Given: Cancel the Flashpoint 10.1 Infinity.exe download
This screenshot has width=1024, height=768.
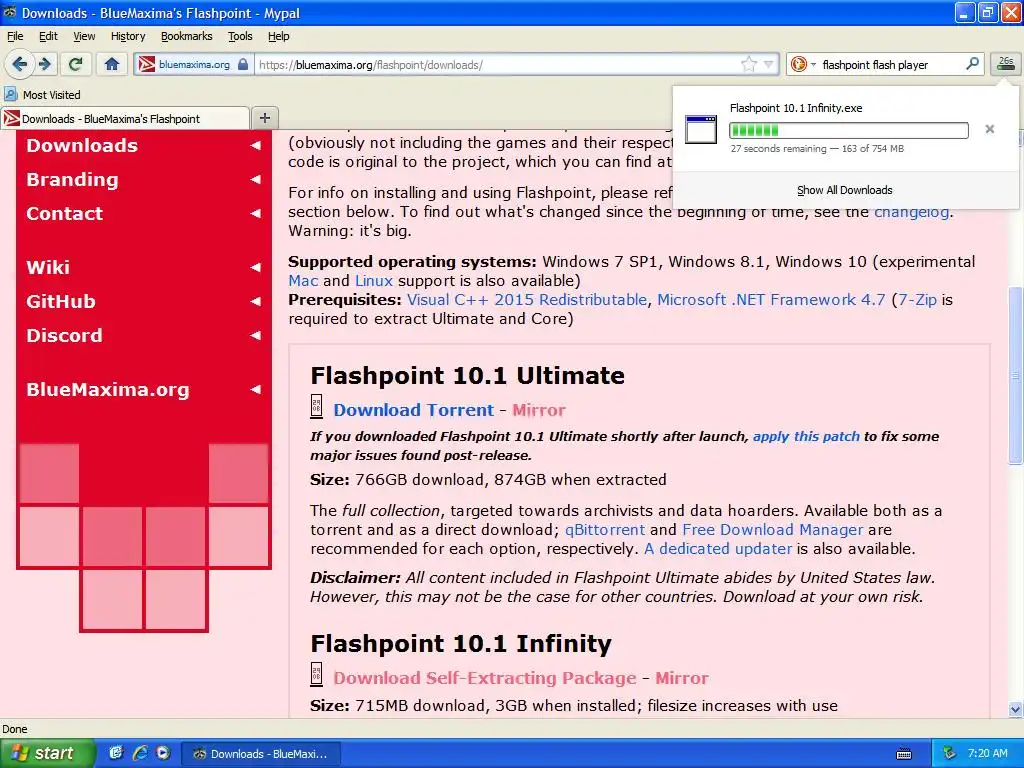Looking at the screenshot, I should click(x=990, y=129).
